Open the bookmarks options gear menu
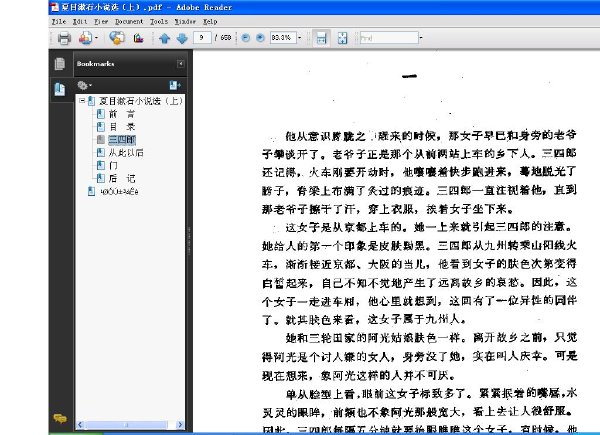Screen dimensions: 600x435 coord(84,85)
